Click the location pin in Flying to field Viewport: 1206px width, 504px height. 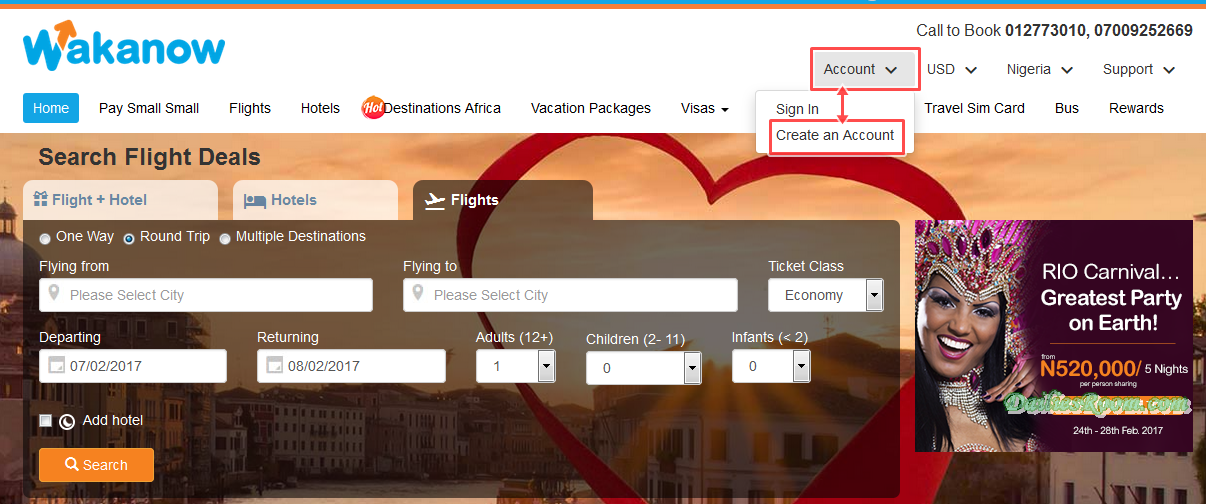[x=420, y=295]
